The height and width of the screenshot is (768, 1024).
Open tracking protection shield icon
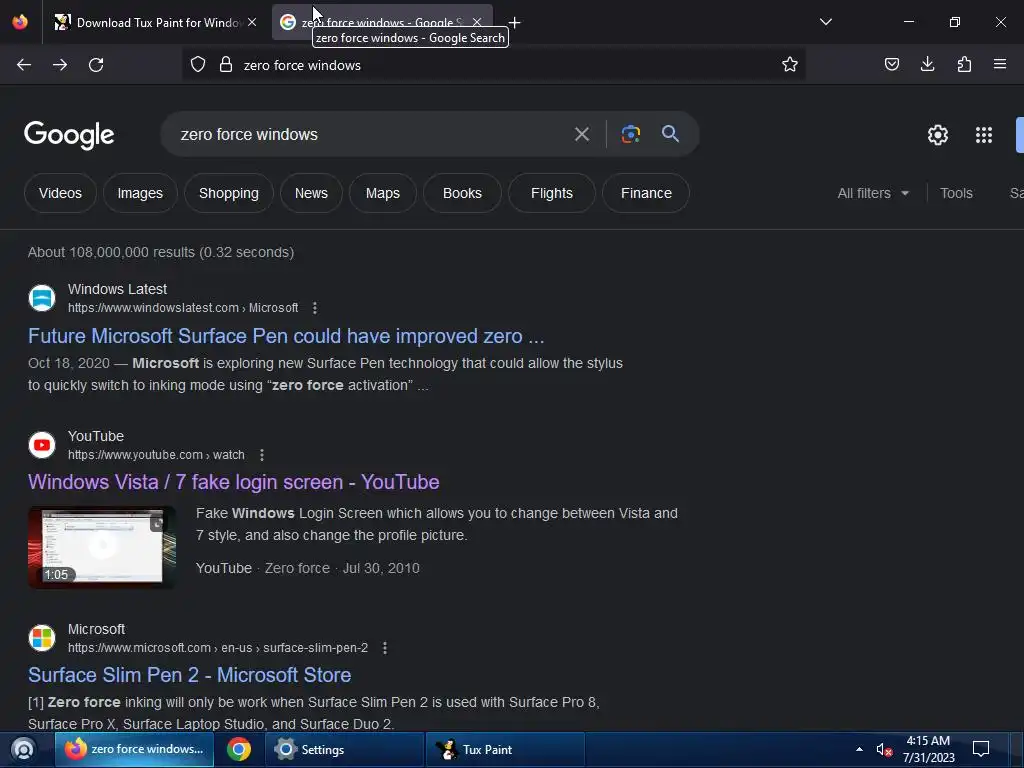click(198, 65)
